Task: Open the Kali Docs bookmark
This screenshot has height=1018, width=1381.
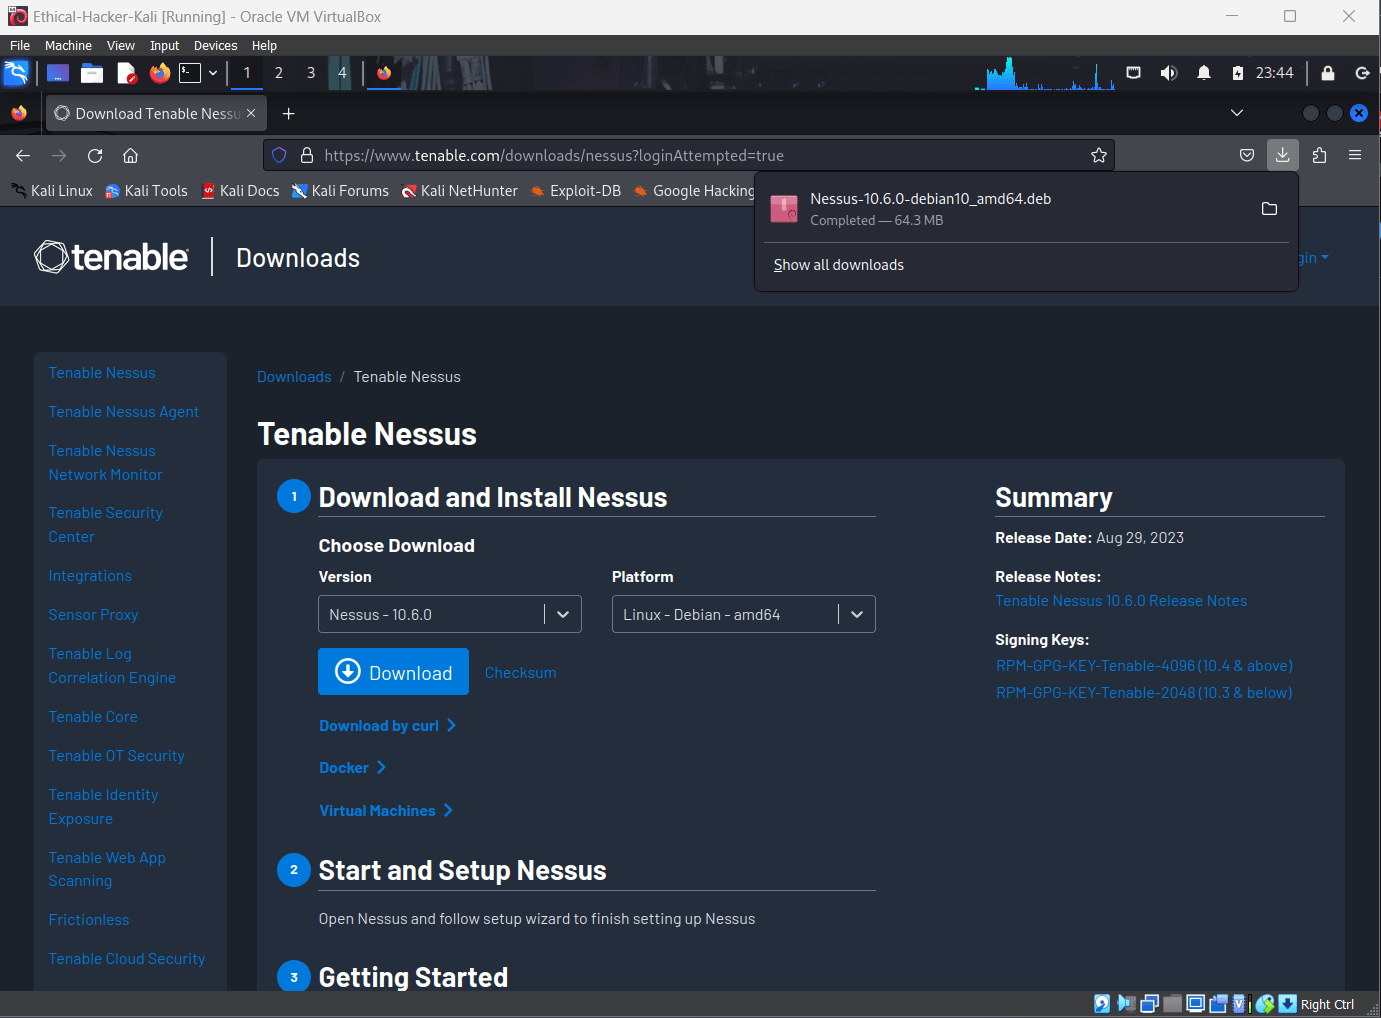Action: [x=240, y=191]
